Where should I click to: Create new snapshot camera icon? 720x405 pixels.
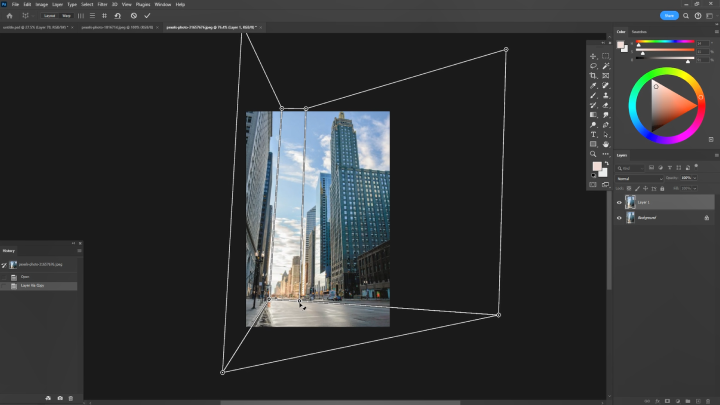(x=60, y=398)
